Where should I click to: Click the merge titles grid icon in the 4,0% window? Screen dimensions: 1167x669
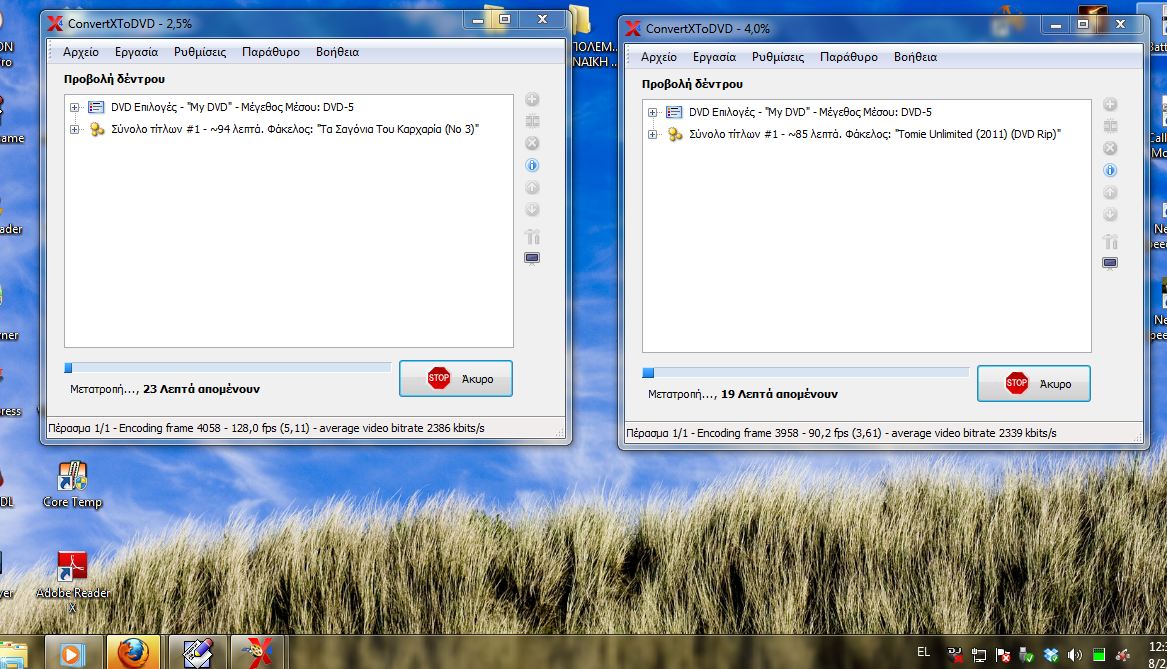tap(1110, 127)
